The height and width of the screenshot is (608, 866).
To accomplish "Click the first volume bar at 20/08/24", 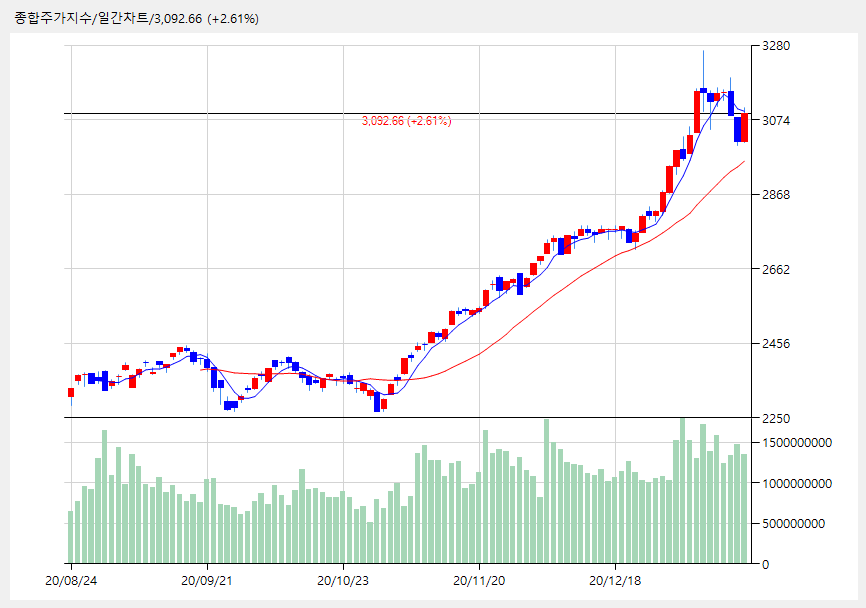I will pos(71,537).
